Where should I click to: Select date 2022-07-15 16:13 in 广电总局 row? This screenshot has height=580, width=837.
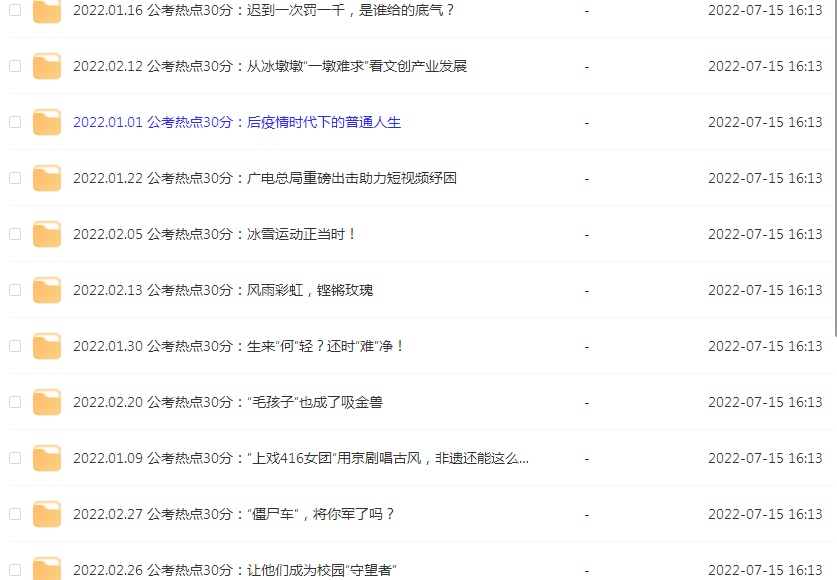(765, 178)
